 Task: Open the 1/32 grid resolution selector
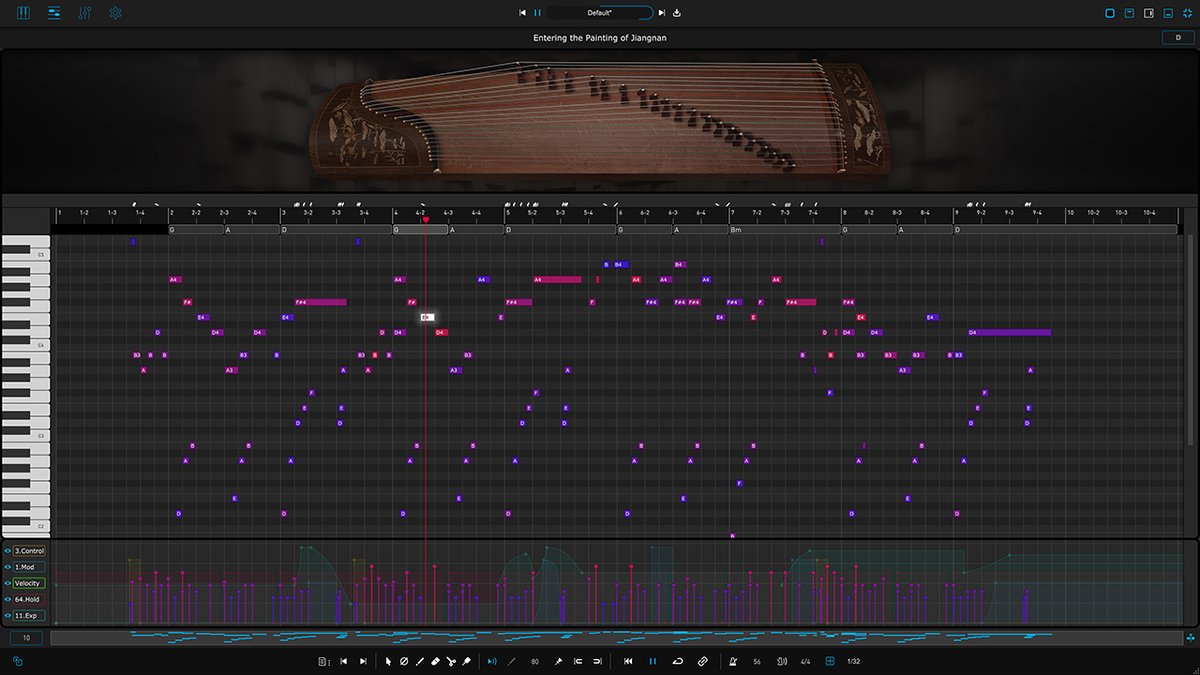[854, 661]
